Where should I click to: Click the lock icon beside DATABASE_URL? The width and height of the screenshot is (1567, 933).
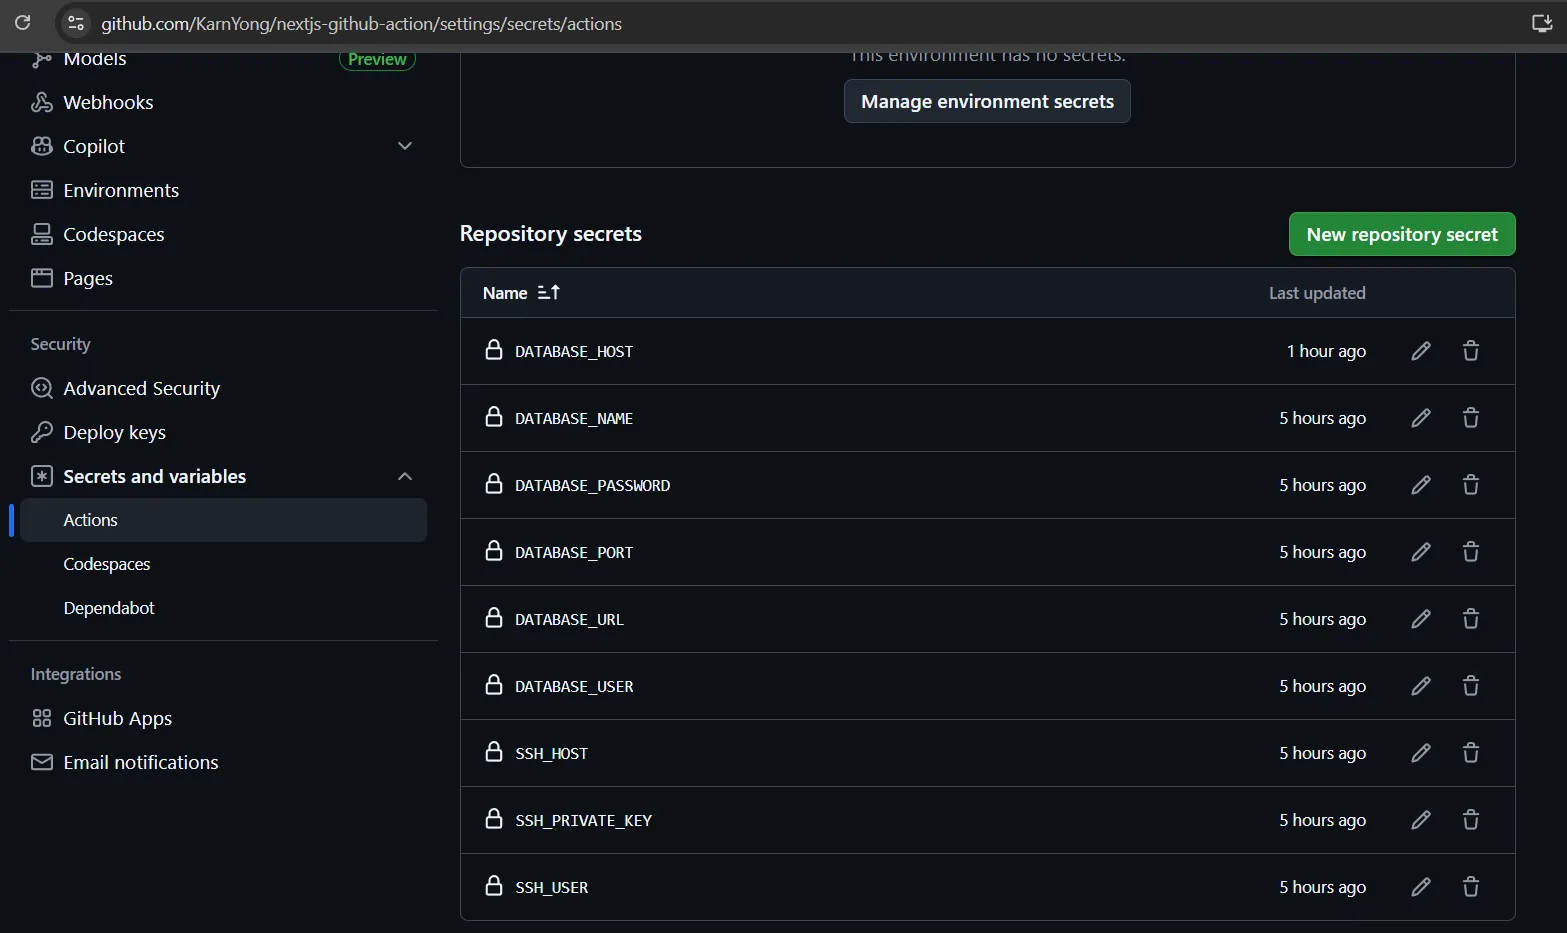tap(494, 617)
